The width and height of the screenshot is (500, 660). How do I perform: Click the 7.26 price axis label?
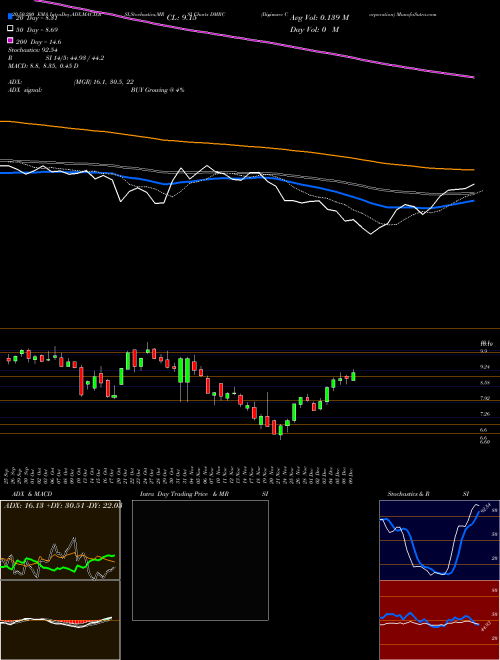[x=484, y=414]
